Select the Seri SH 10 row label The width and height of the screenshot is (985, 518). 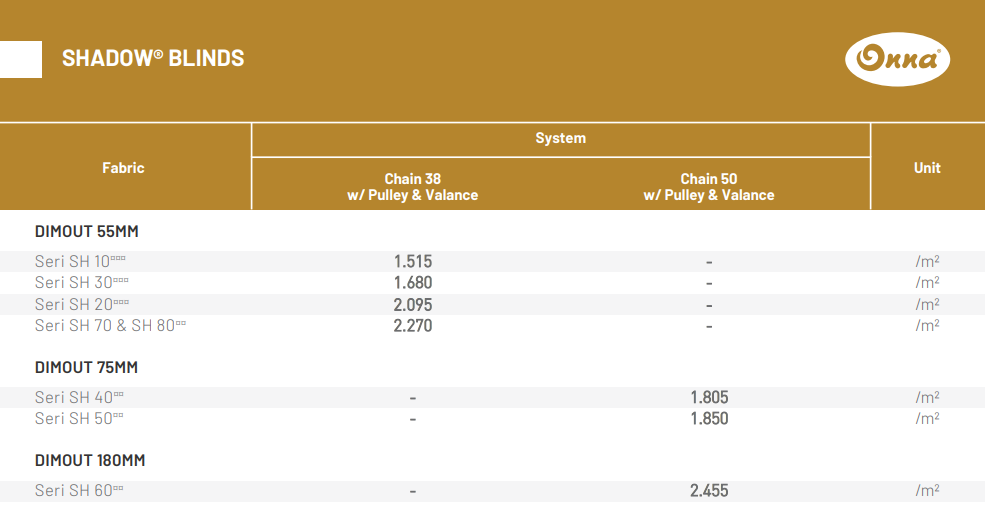[x=80, y=261]
